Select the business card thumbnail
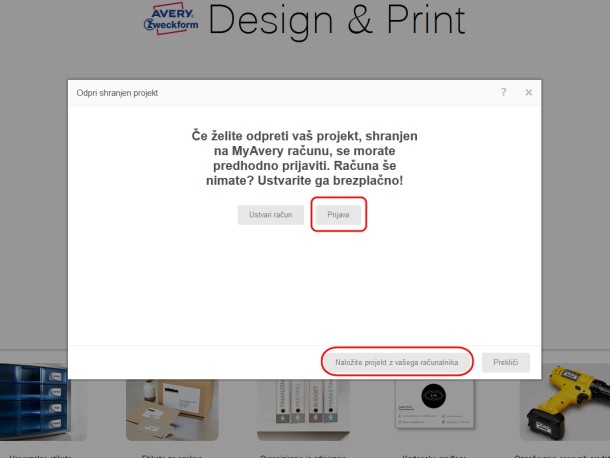Screen dimensions: 610x458 pyautogui.click(x=435, y=405)
